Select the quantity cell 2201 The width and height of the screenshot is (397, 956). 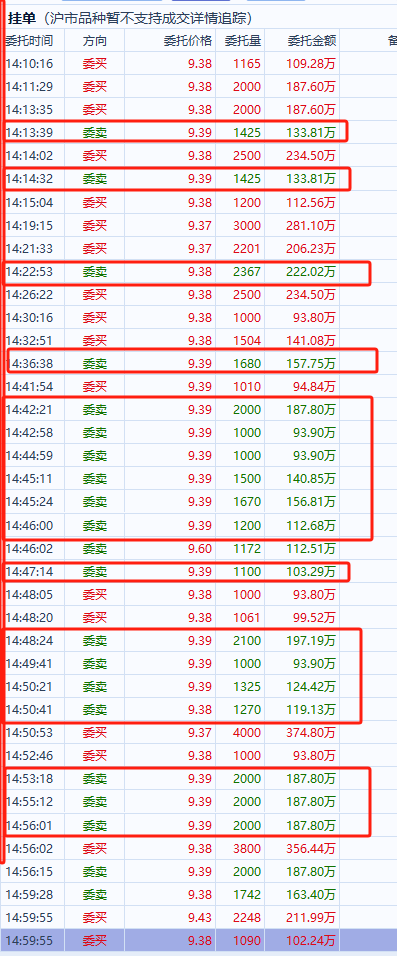coord(247,249)
